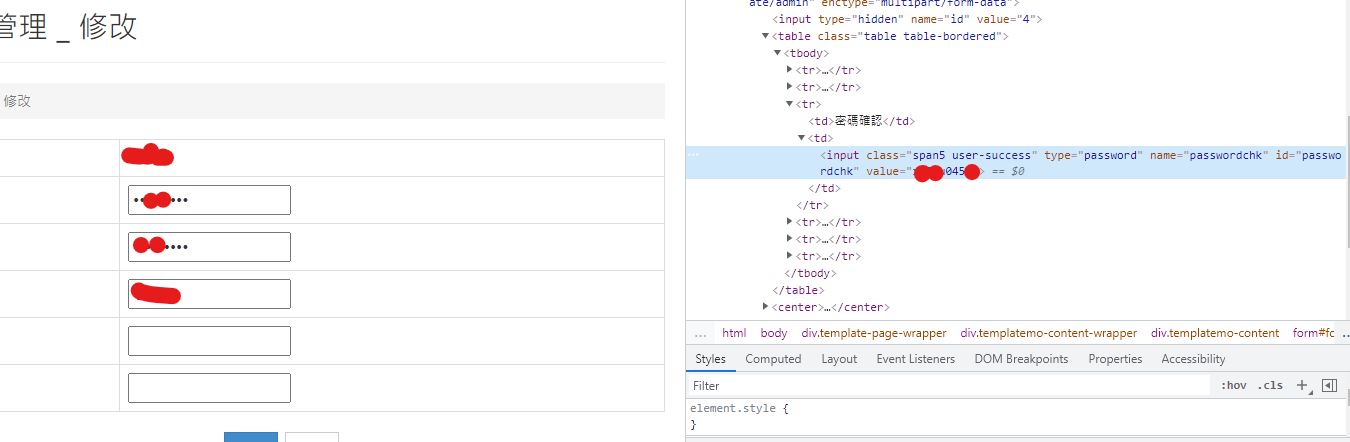
Task: Focus the styles Filter box
Action: click(948, 385)
